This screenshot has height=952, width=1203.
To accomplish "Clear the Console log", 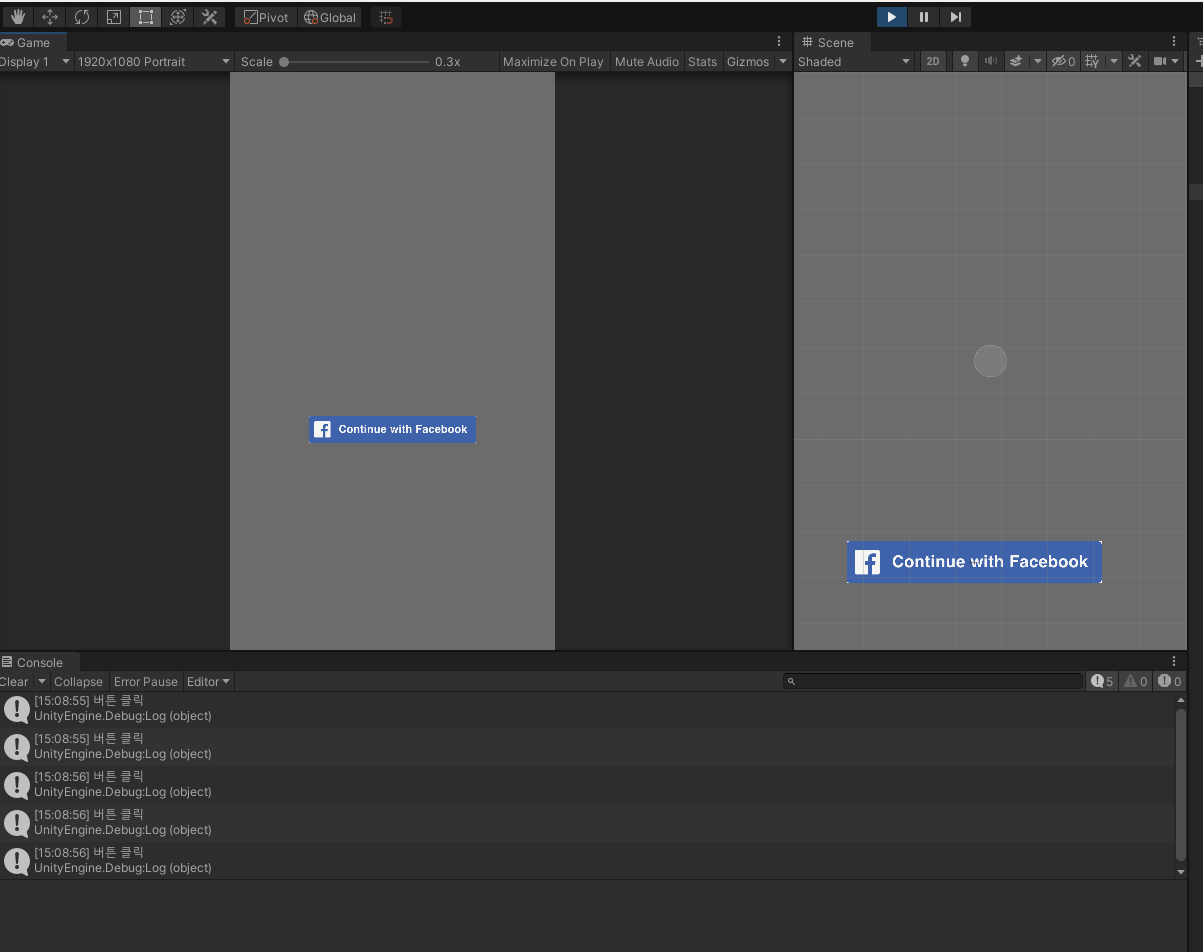I will [14, 681].
